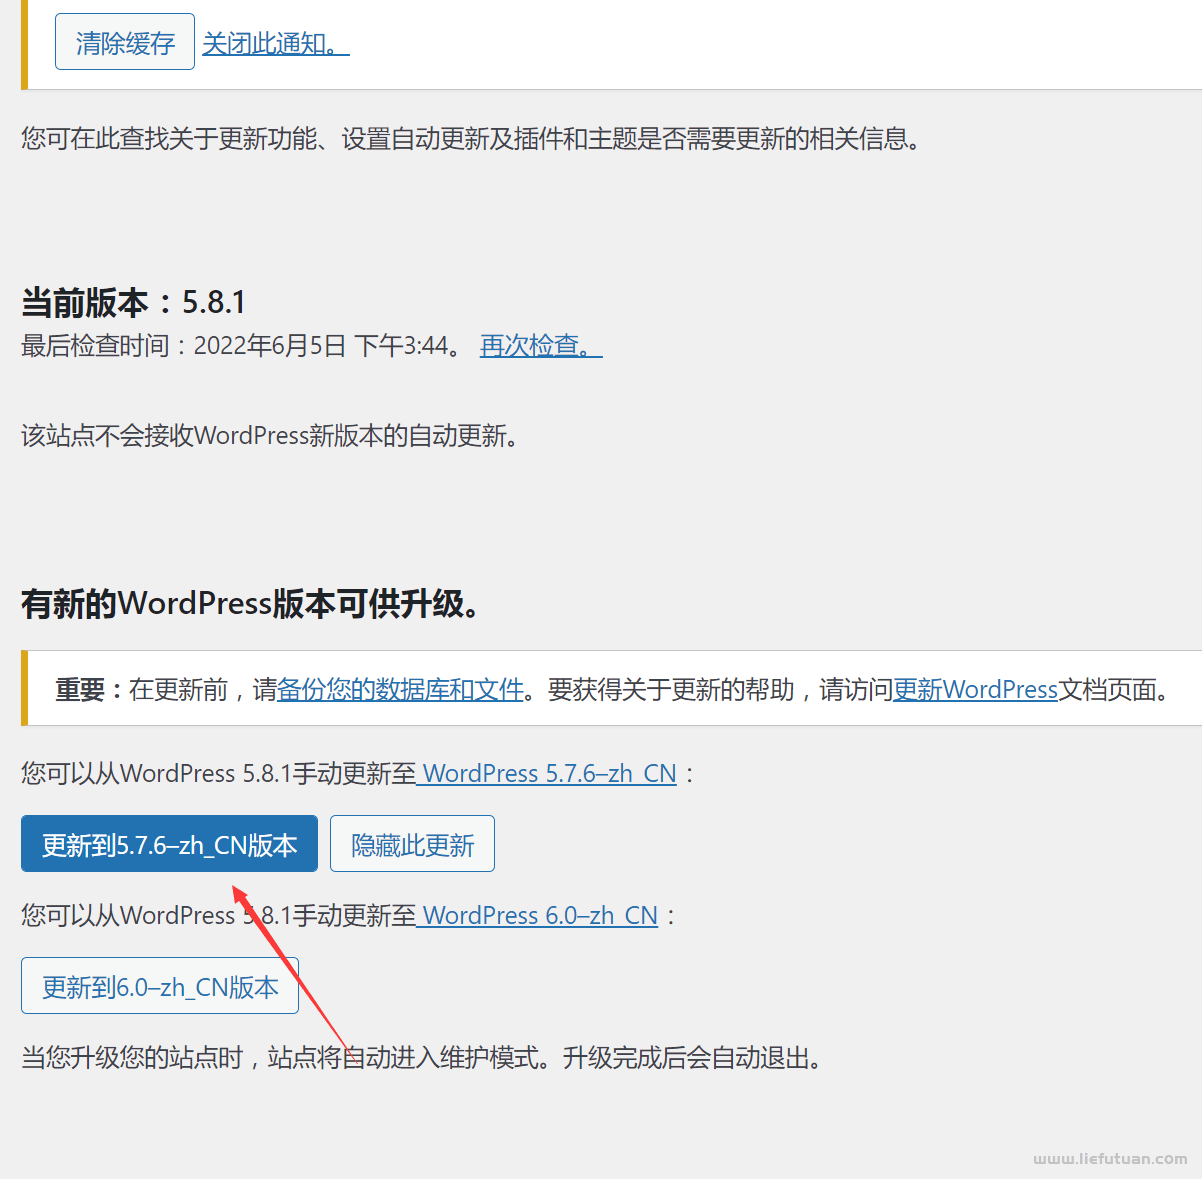Click 再次检查 link to recheck updates

[x=541, y=346]
